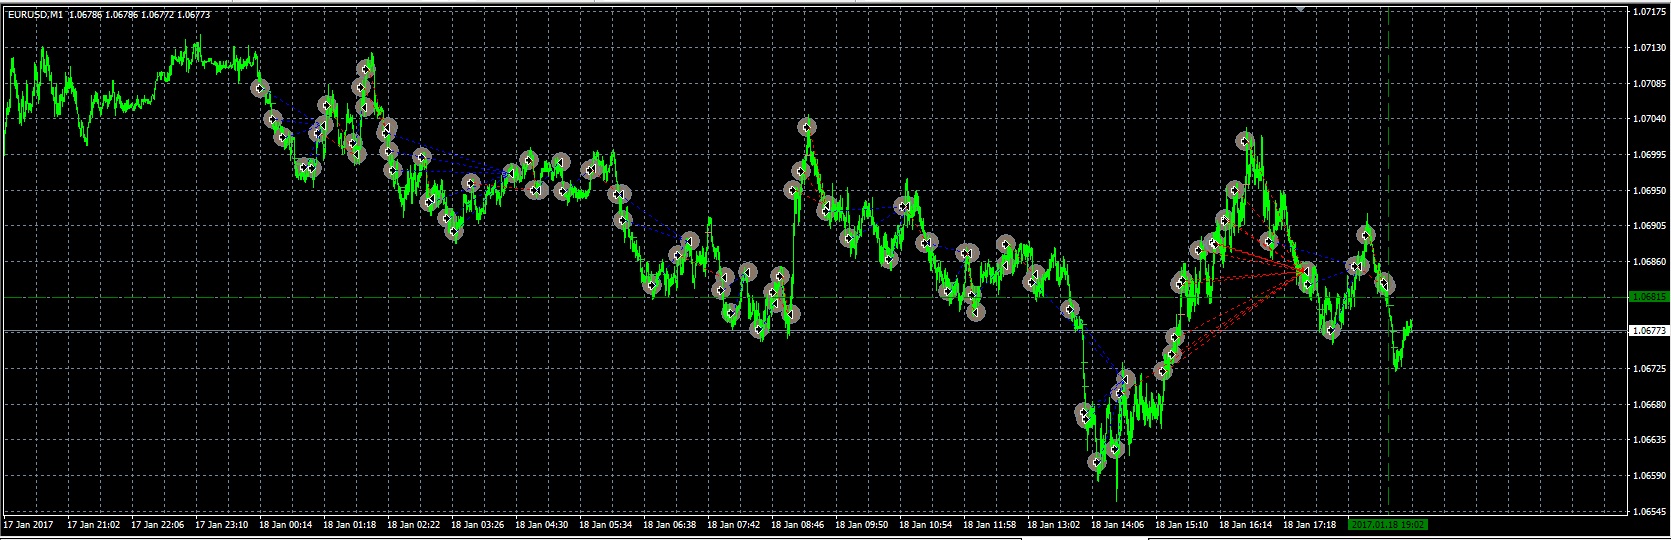This screenshot has width=1671, height=540.
Task: Click the 1.06725 price axis label
Action: click(x=1647, y=369)
